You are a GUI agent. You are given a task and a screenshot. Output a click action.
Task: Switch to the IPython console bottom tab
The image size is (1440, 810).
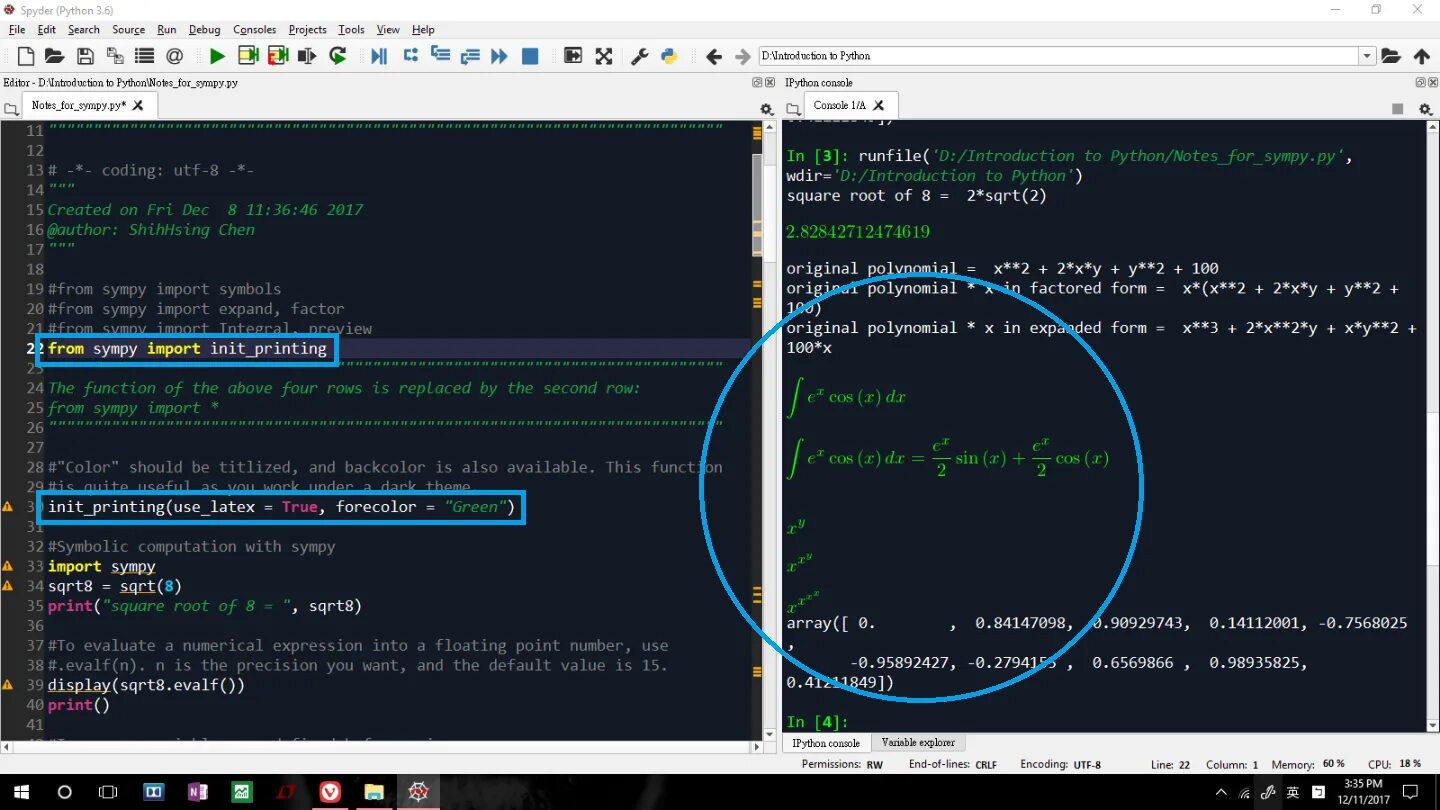coord(826,743)
